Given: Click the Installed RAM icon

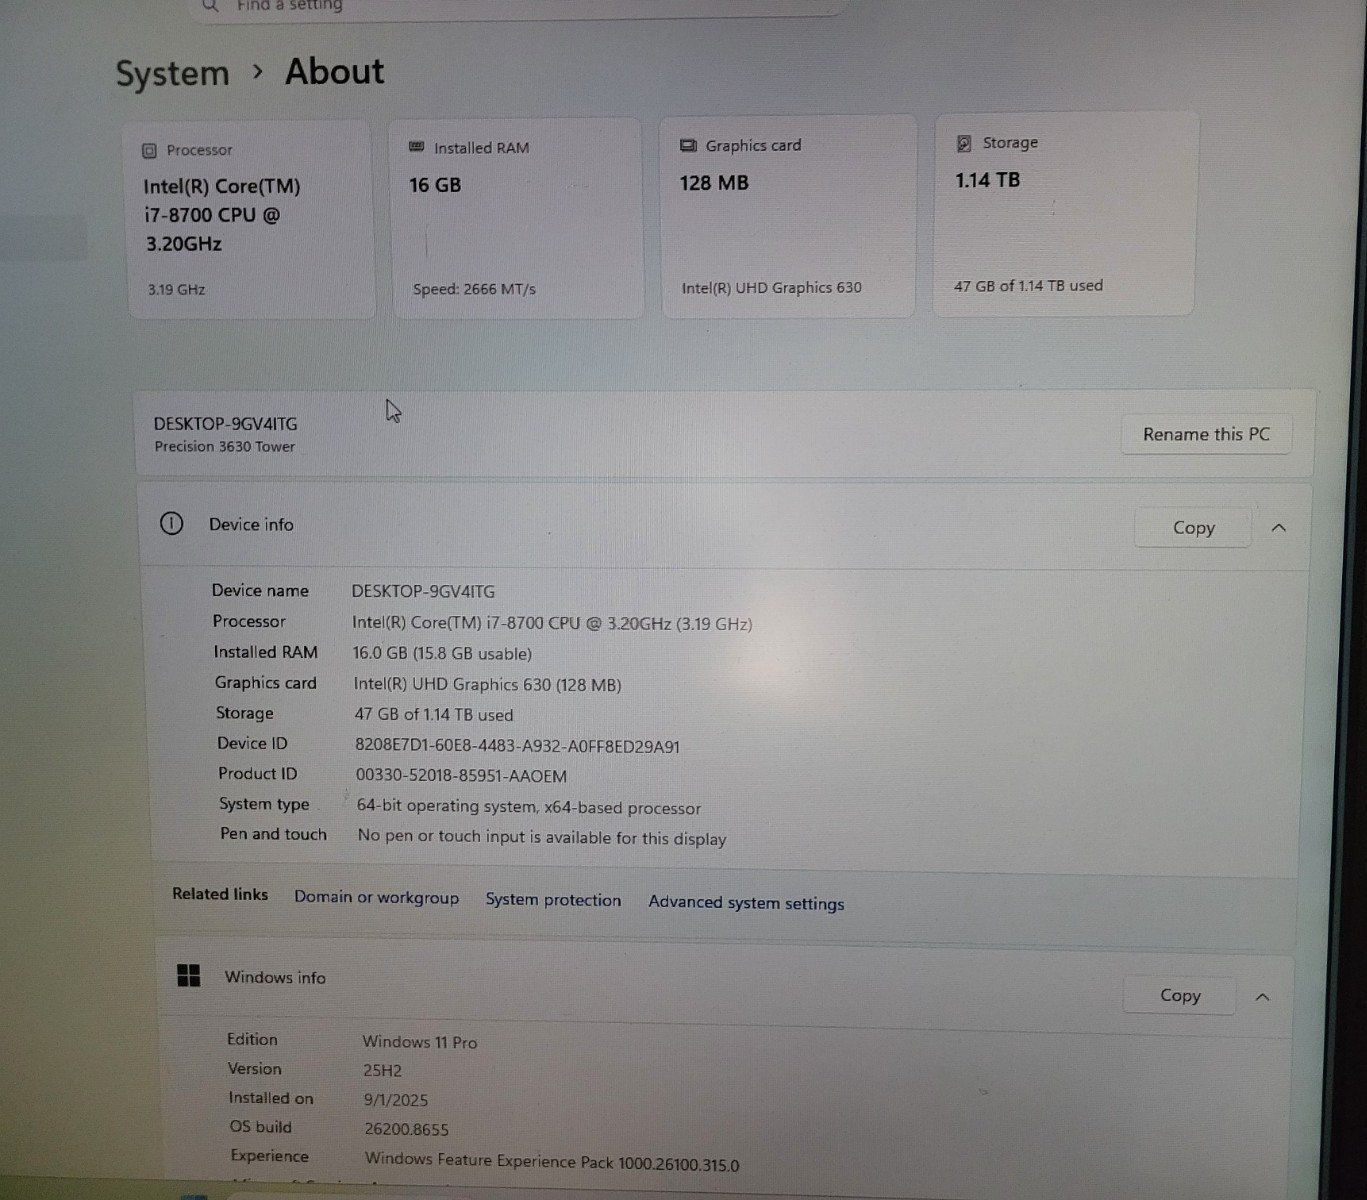Looking at the screenshot, I should (x=417, y=147).
